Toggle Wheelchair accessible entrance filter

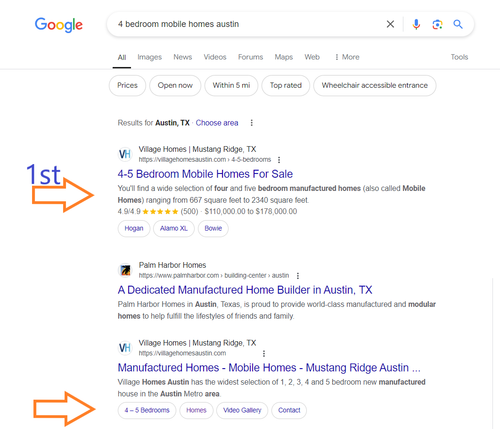[375, 85]
